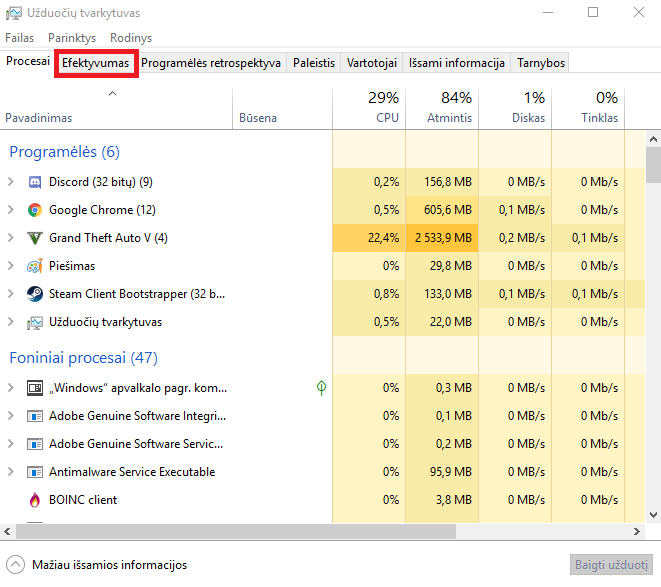
Task: Open the Parinktys menu
Action: 72,38
